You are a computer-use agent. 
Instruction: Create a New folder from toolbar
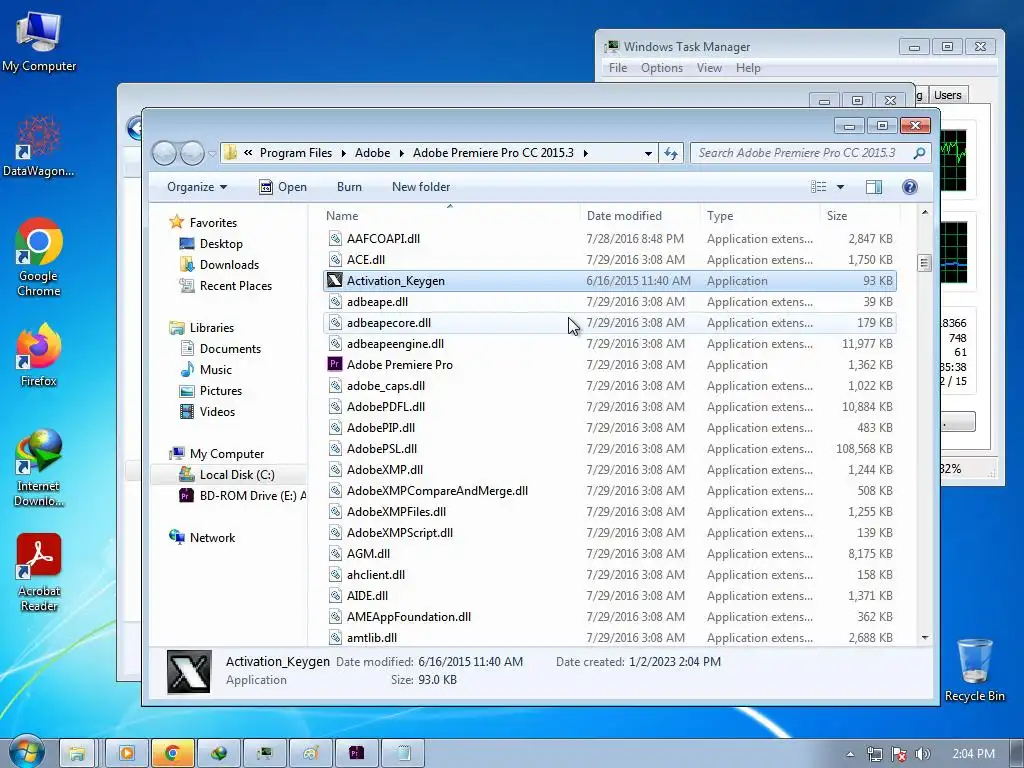tap(421, 187)
